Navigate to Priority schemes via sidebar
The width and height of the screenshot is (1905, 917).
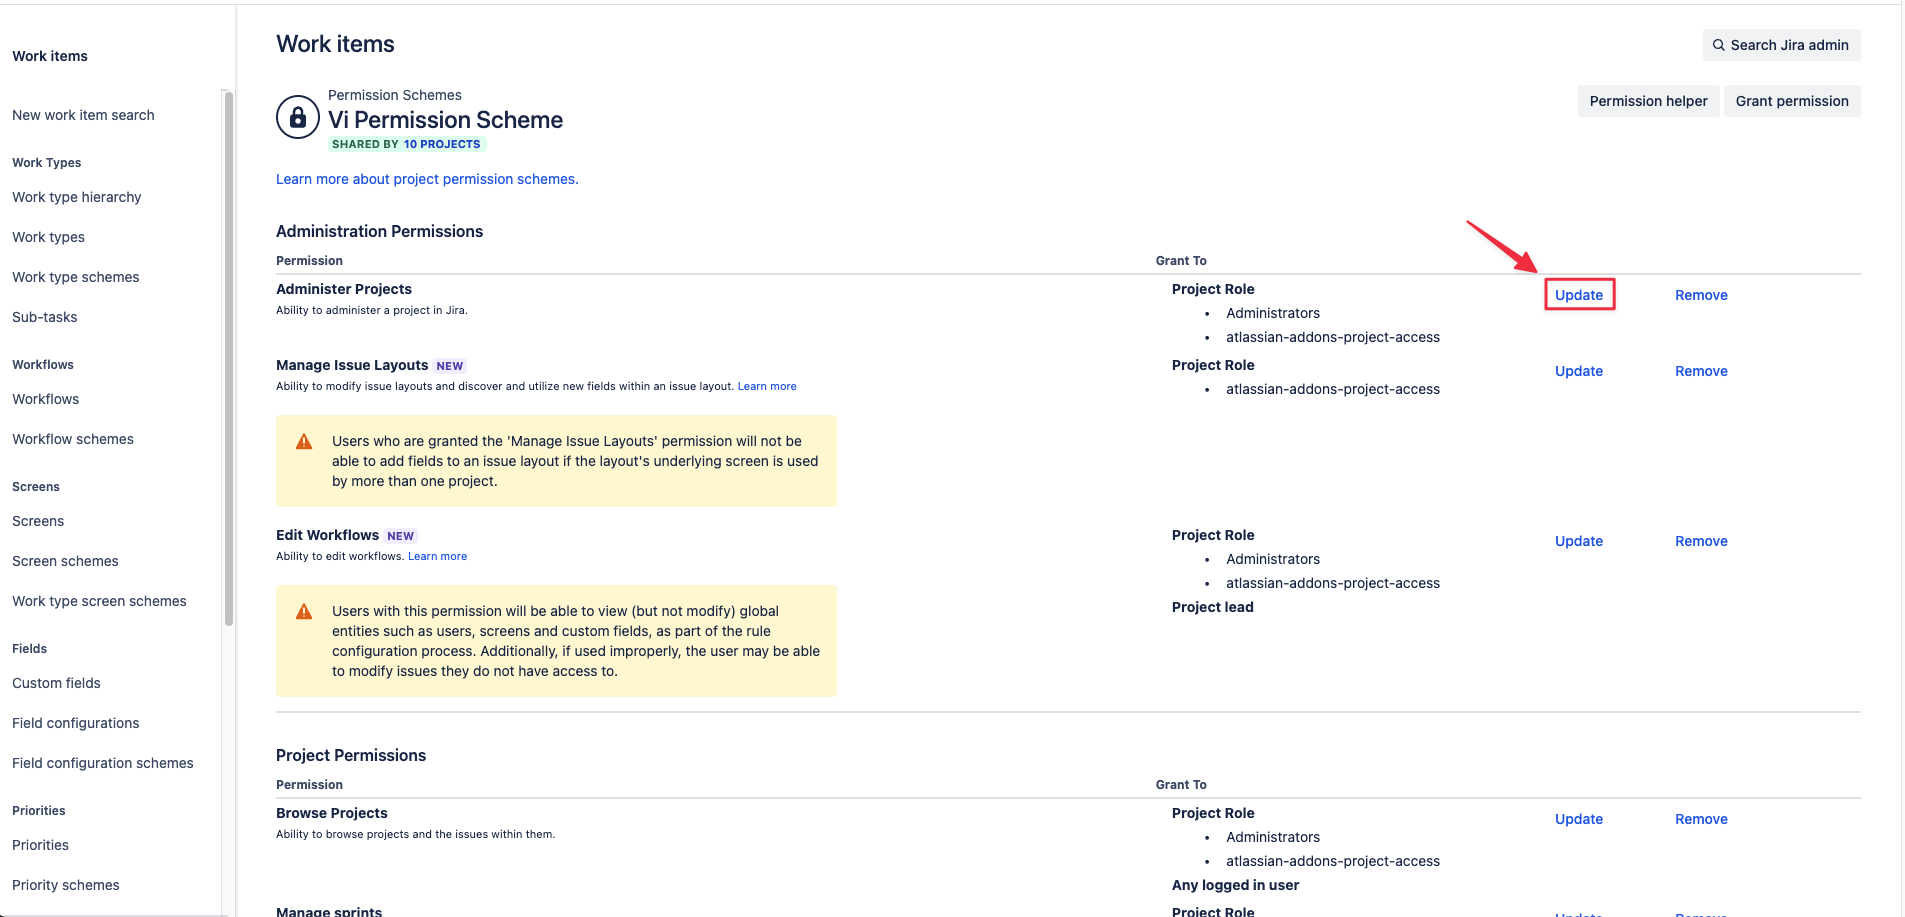click(x=65, y=885)
